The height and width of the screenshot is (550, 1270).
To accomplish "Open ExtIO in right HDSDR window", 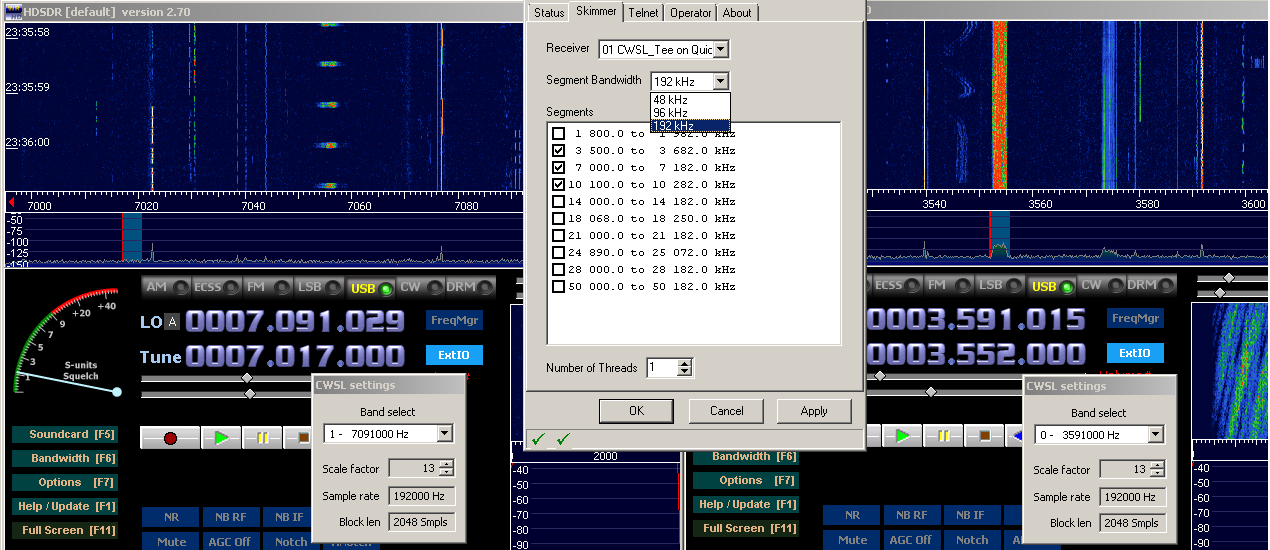I will [x=1135, y=353].
